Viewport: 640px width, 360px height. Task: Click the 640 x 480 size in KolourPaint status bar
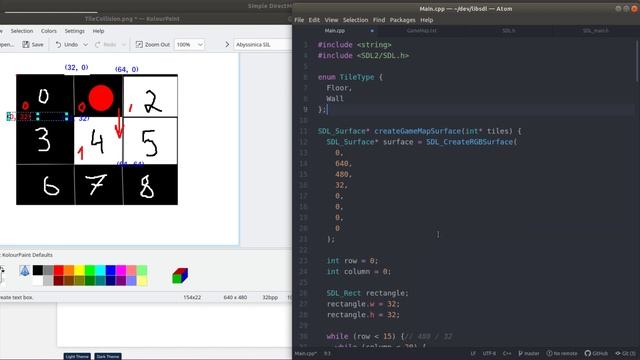click(x=235, y=298)
